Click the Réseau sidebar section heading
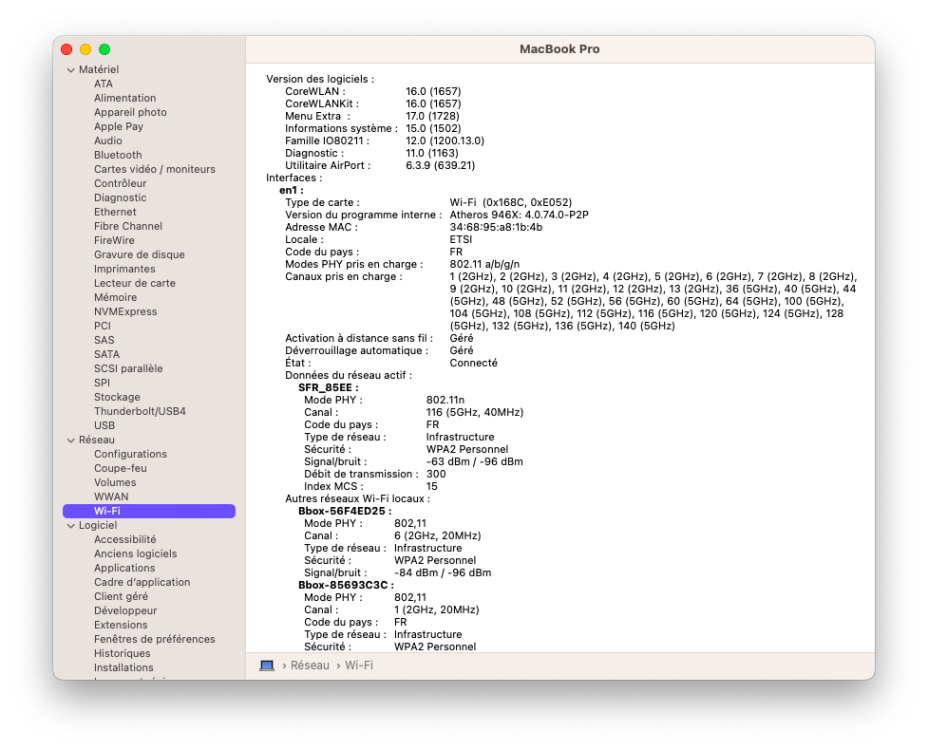 pos(96,440)
